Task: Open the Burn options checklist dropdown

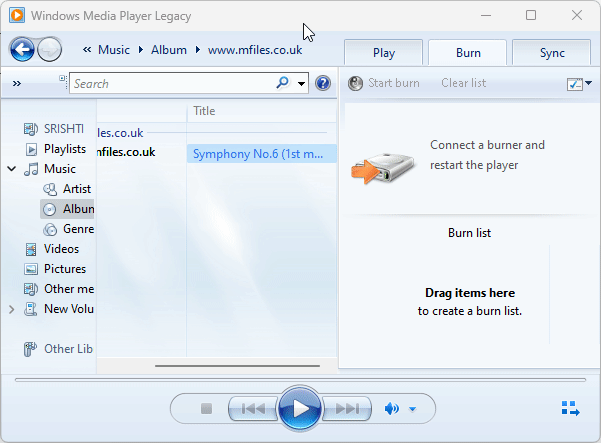Action: tap(579, 84)
